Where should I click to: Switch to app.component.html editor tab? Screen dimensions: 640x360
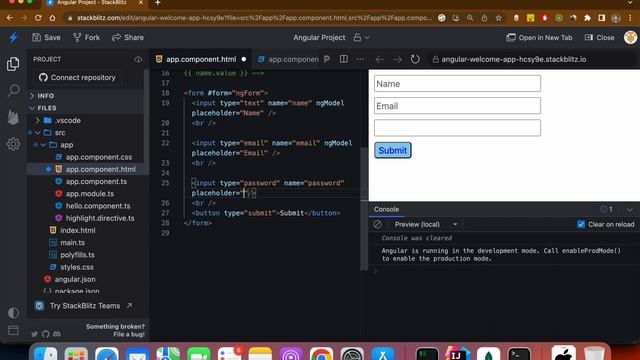click(x=201, y=60)
